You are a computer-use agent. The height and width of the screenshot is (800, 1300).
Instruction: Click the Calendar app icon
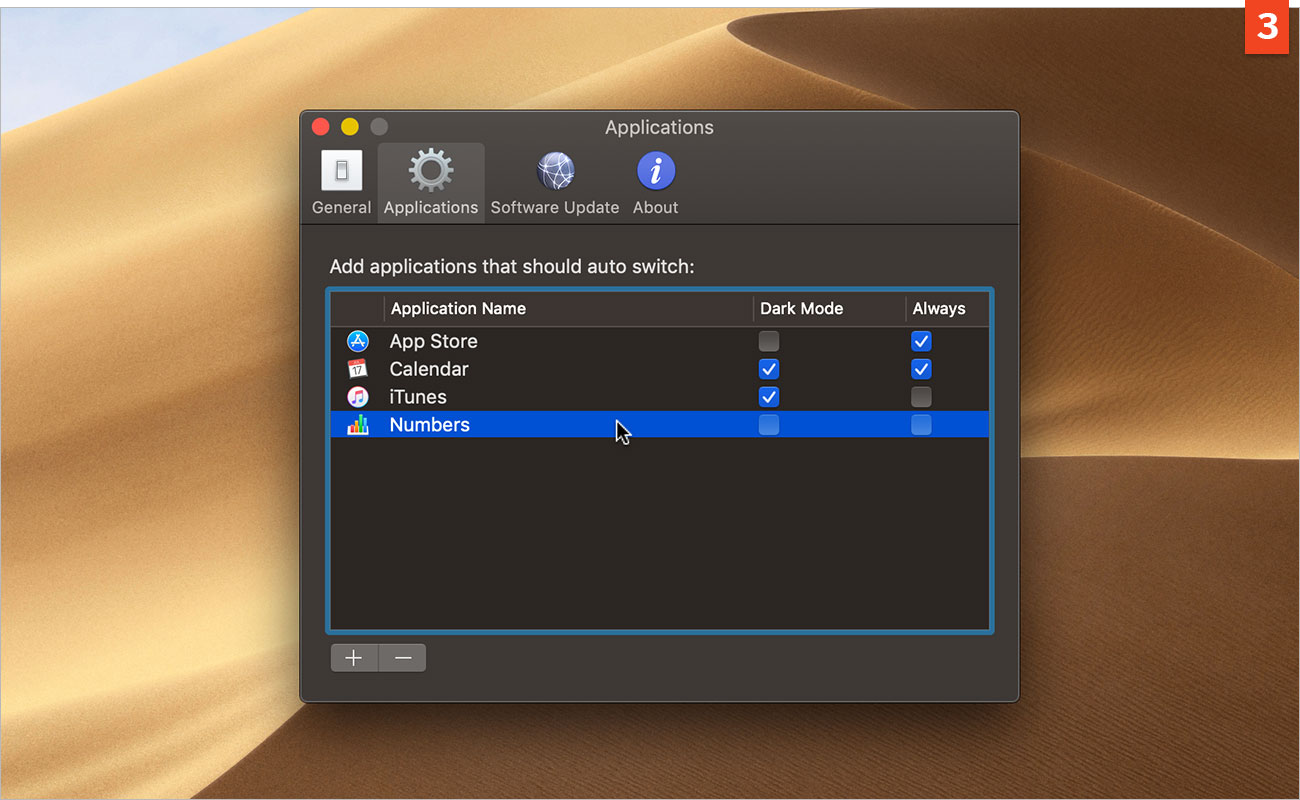click(x=358, y=369)
